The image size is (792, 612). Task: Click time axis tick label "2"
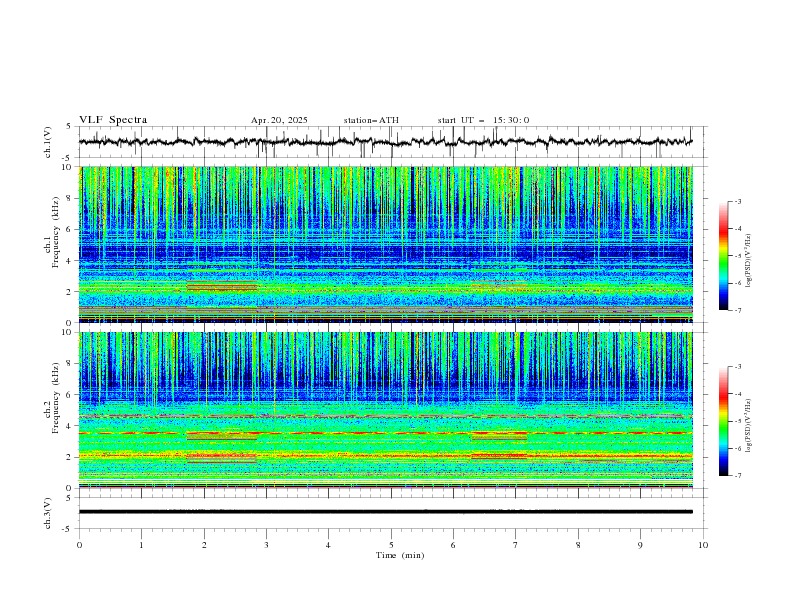(x=204, y=545)
